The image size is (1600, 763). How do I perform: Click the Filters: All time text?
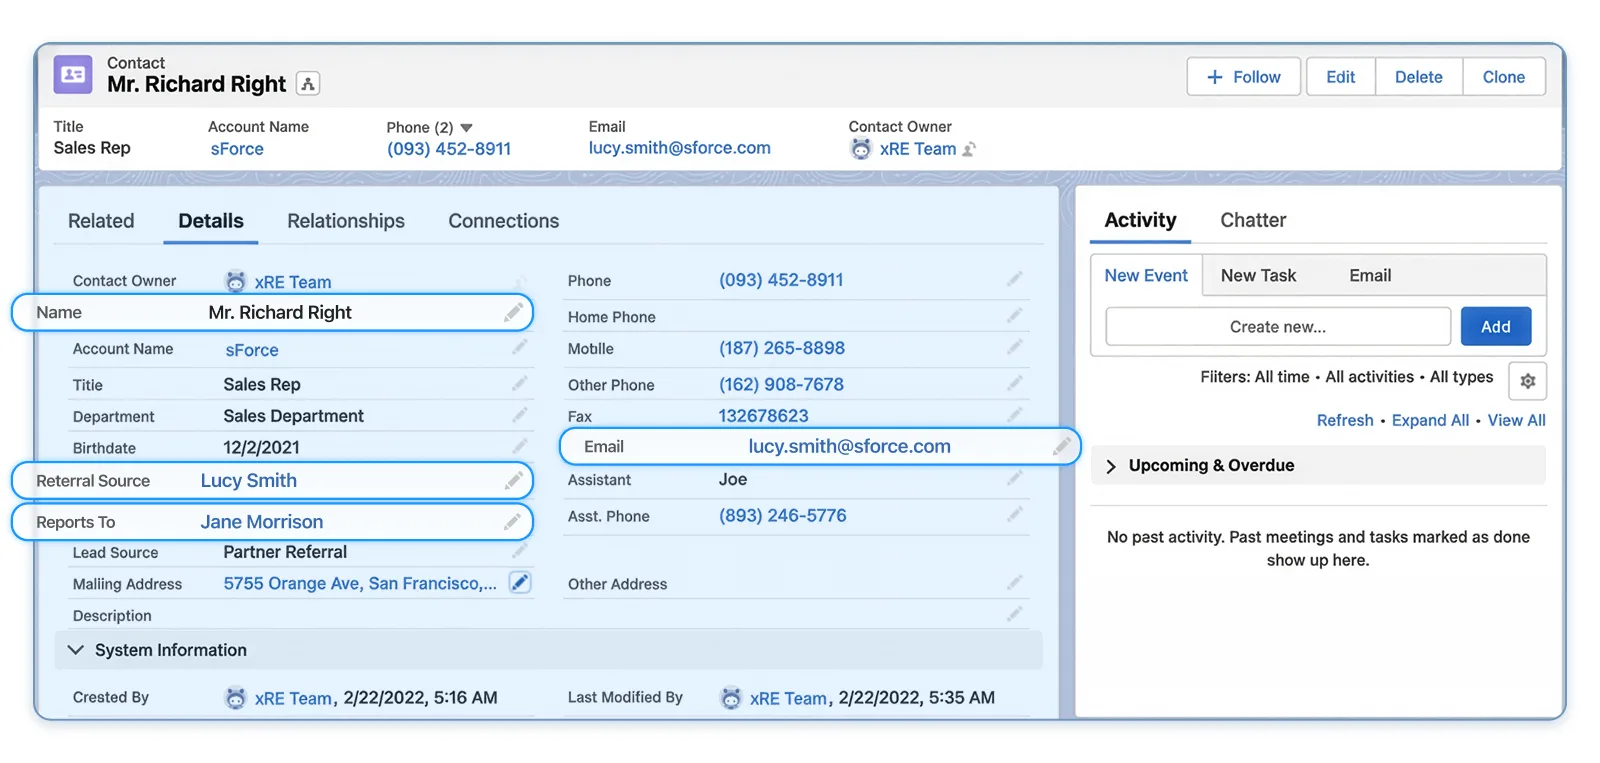tap(1255, 377)
